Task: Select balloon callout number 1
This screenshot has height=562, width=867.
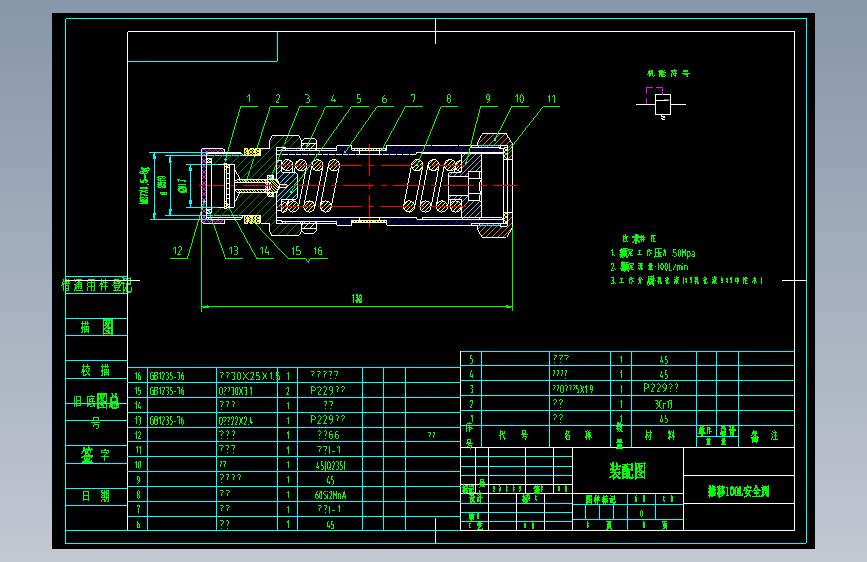Action: click(249, 98)
